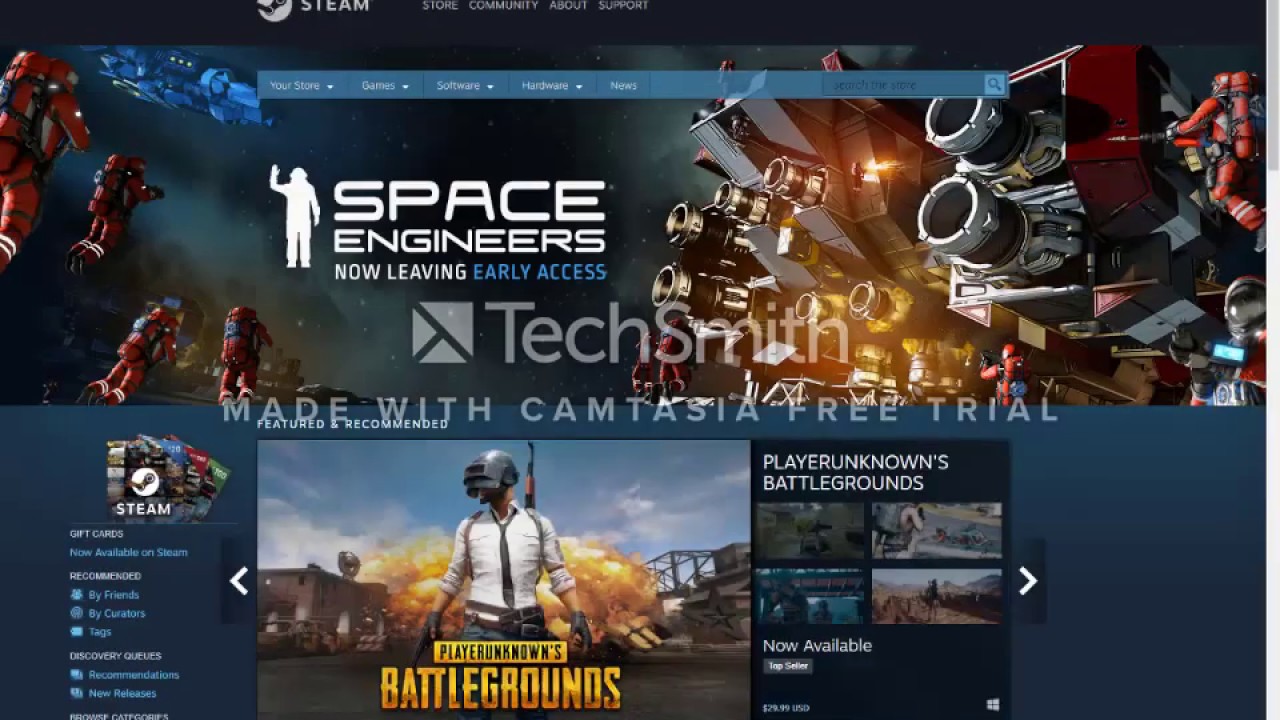This screenshot has width=1280, height=720.
Task: Click the DISCOVERY QUEUES heading
Action: [x=115, y=656]
